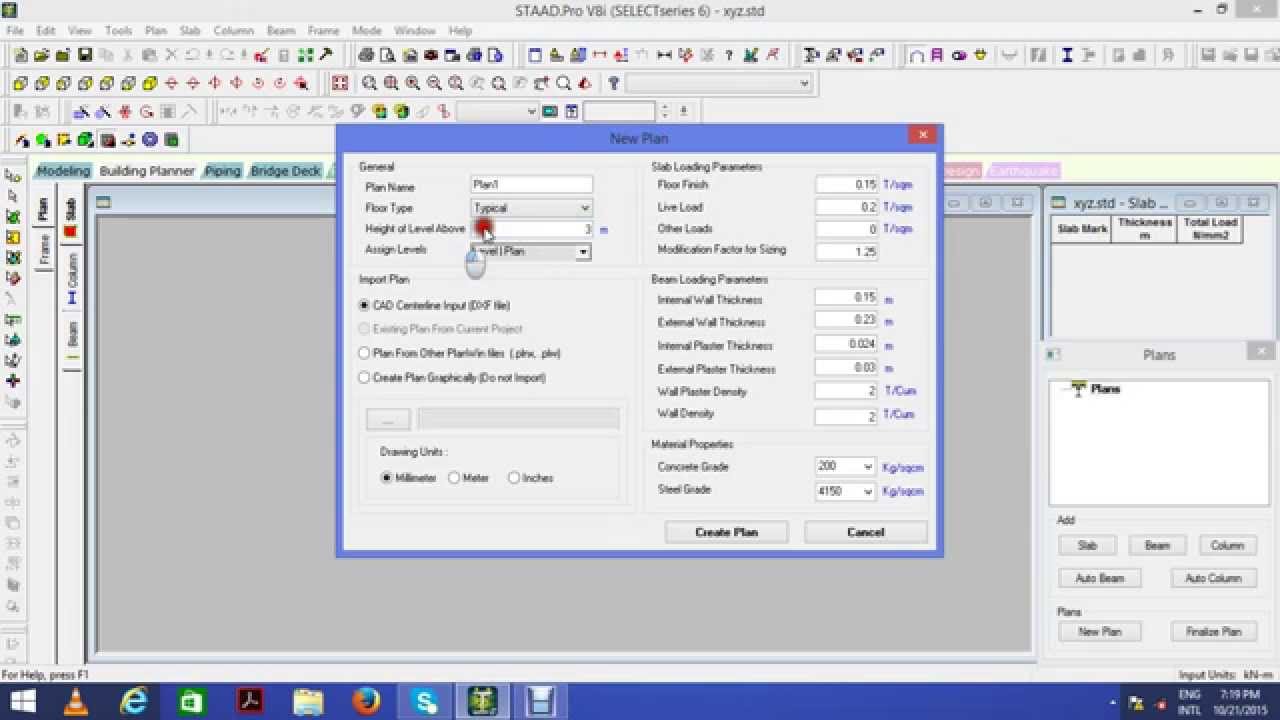This screenshot has width=1280, height=720.
Task: Click the red G icon in third toolbar
Action: point(146,112)
